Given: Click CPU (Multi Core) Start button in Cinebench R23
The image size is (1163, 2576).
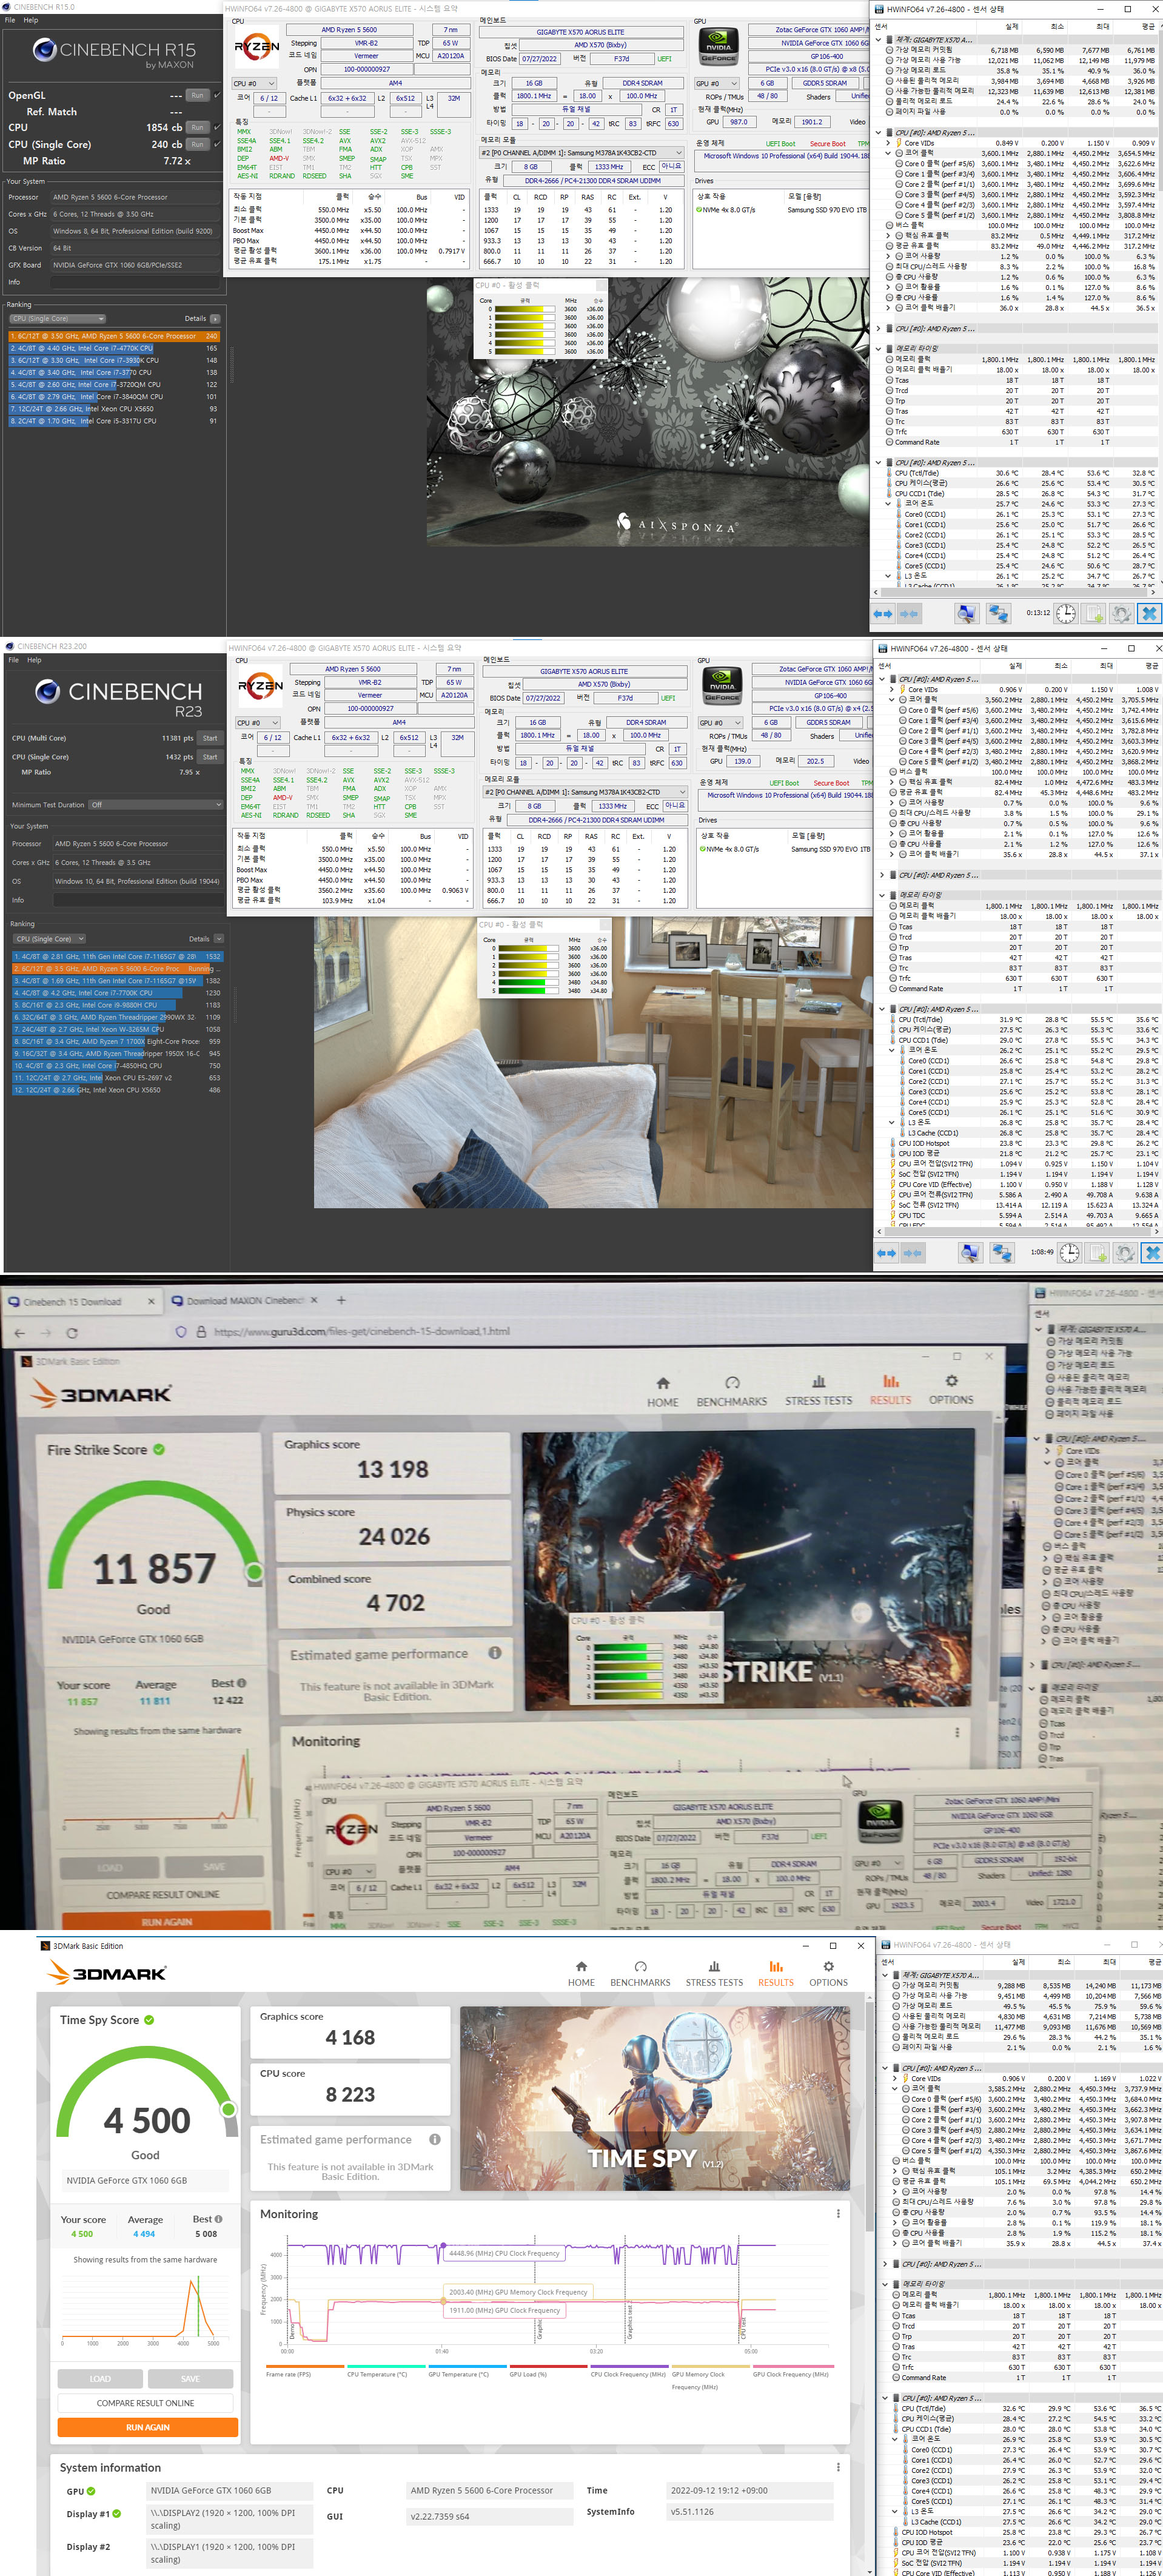Looking at the screenshot, I should (209, 738).
